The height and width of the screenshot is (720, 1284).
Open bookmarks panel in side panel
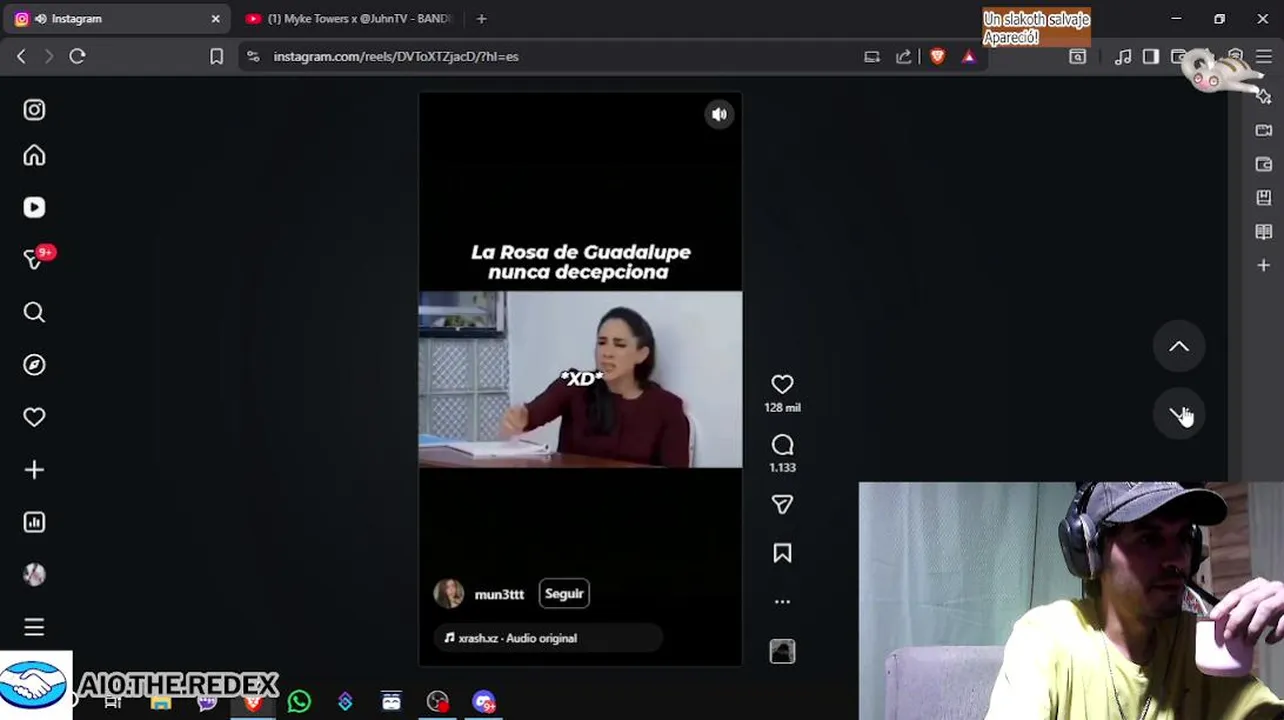(1264, 198)
